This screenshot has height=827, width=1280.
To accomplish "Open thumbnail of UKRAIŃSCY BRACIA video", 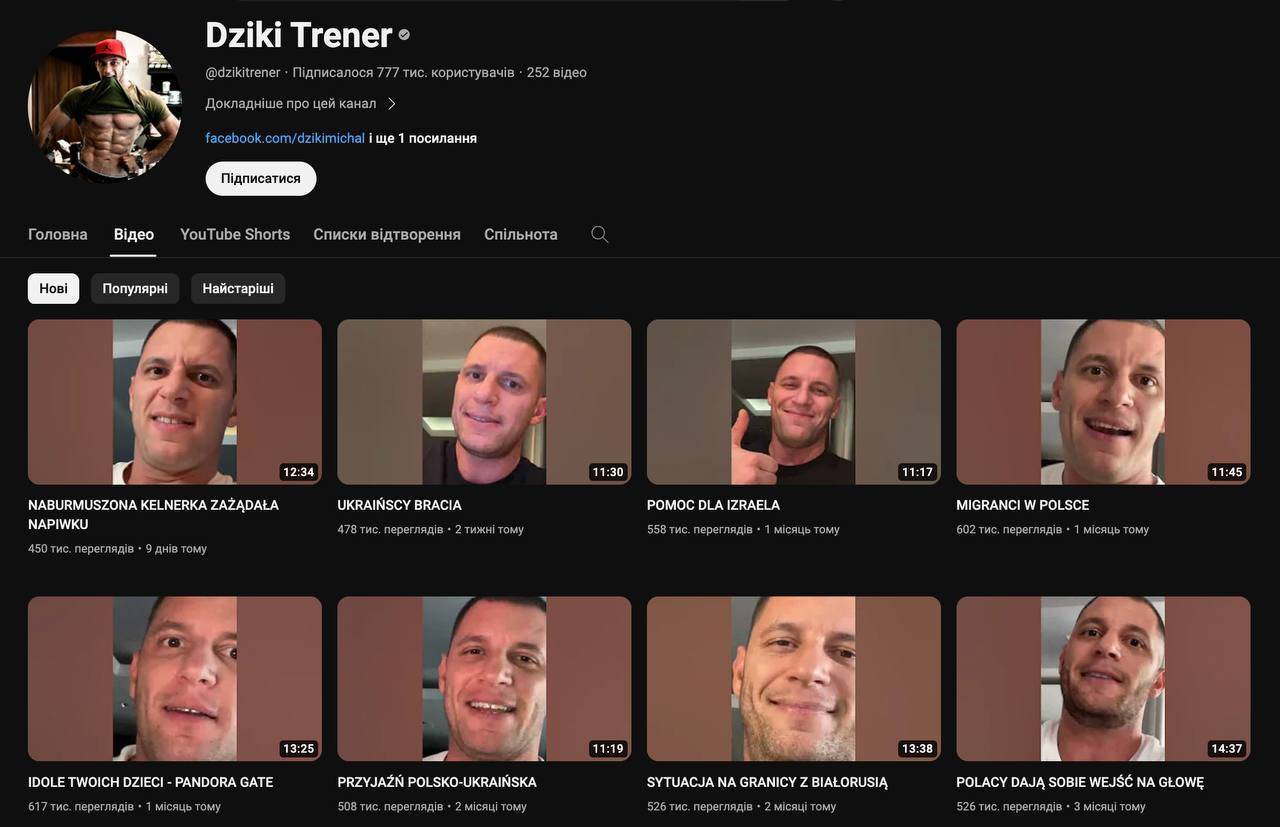I will 484,402.
